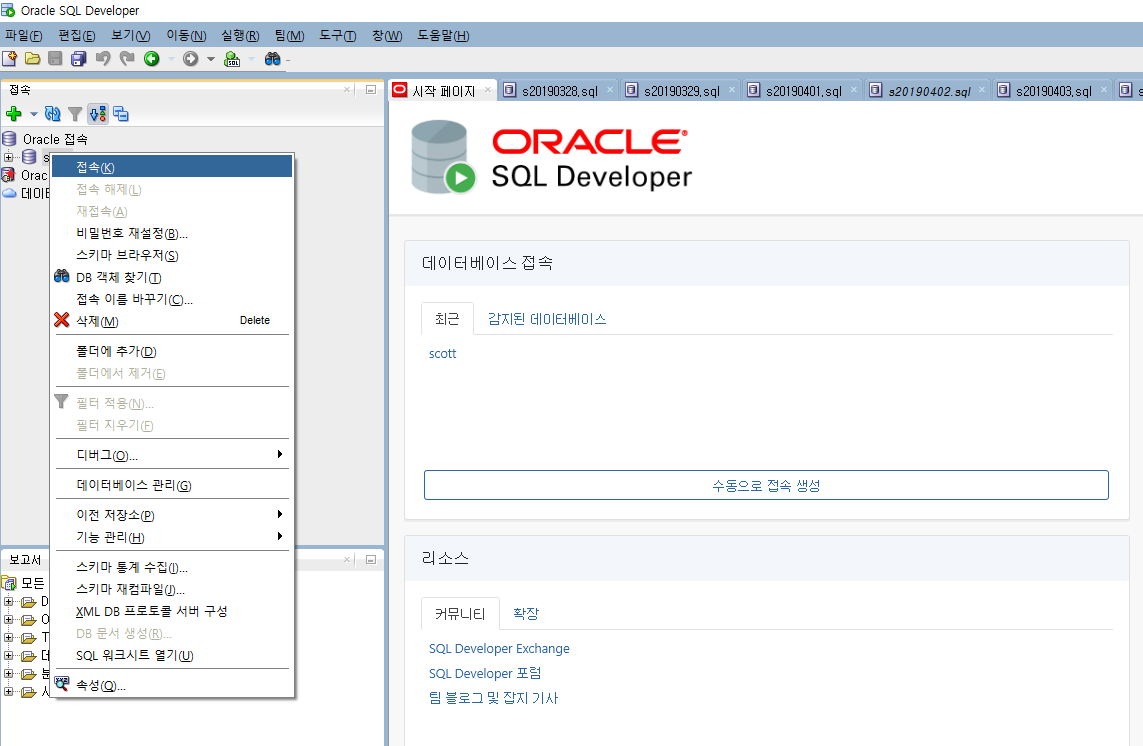Open the 편집(E) menu
Image resolution: width=1143 pixels, height=746 pixels.
tap(77, 35)
